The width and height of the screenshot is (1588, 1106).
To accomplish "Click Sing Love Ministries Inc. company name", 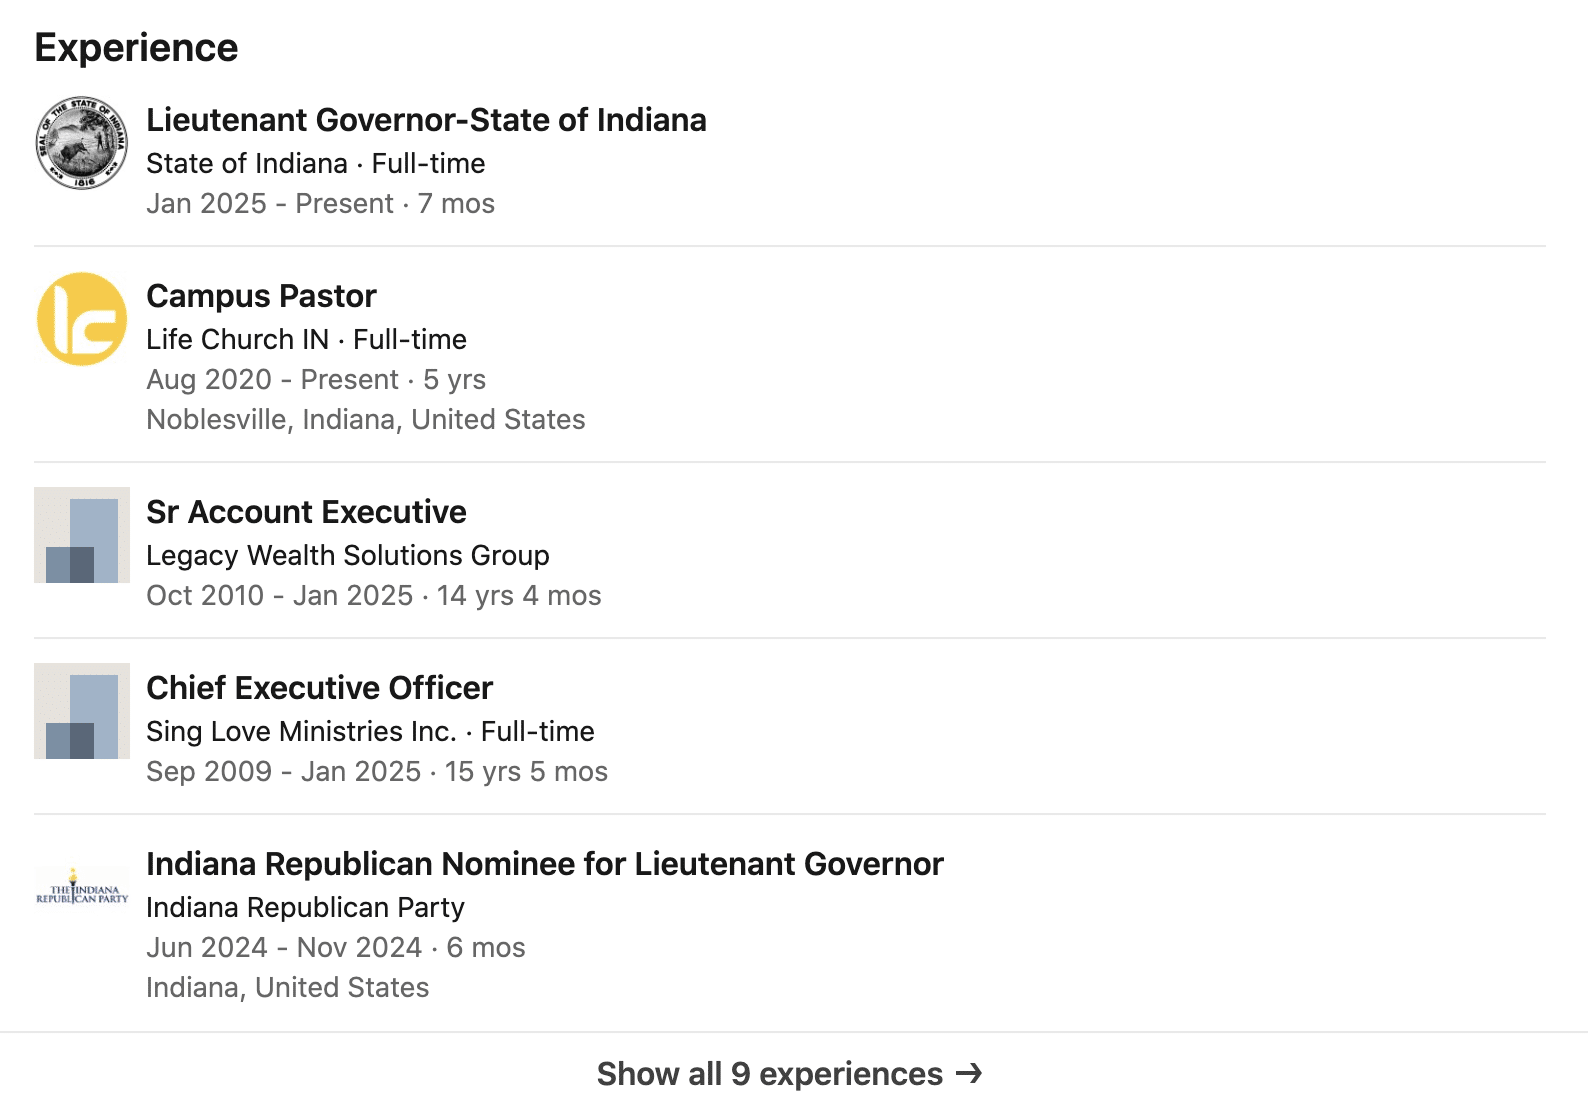I will pos(300,732).
